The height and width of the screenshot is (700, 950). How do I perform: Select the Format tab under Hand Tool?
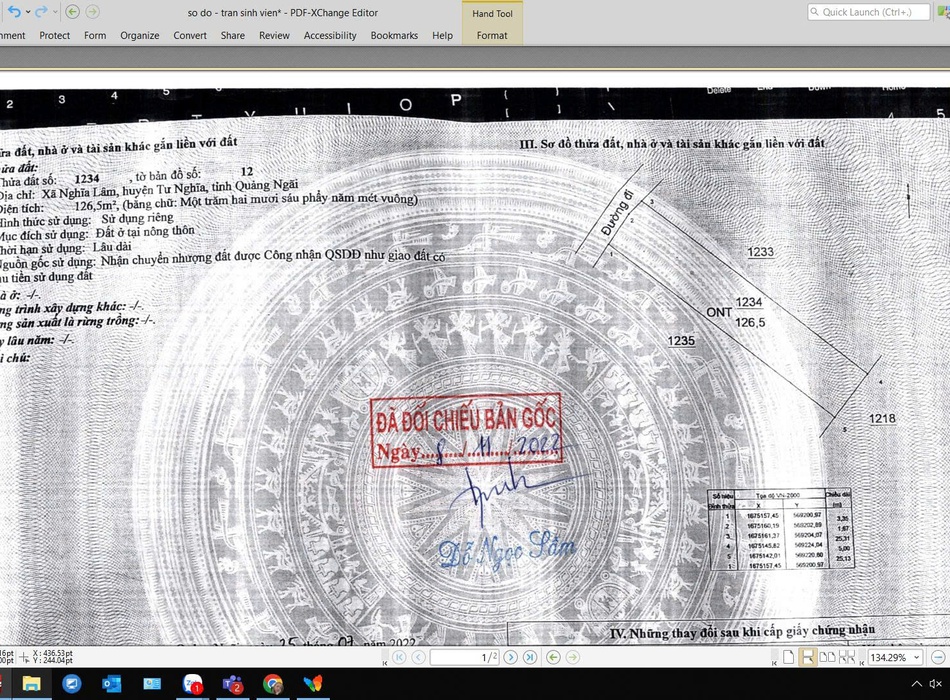491,35
